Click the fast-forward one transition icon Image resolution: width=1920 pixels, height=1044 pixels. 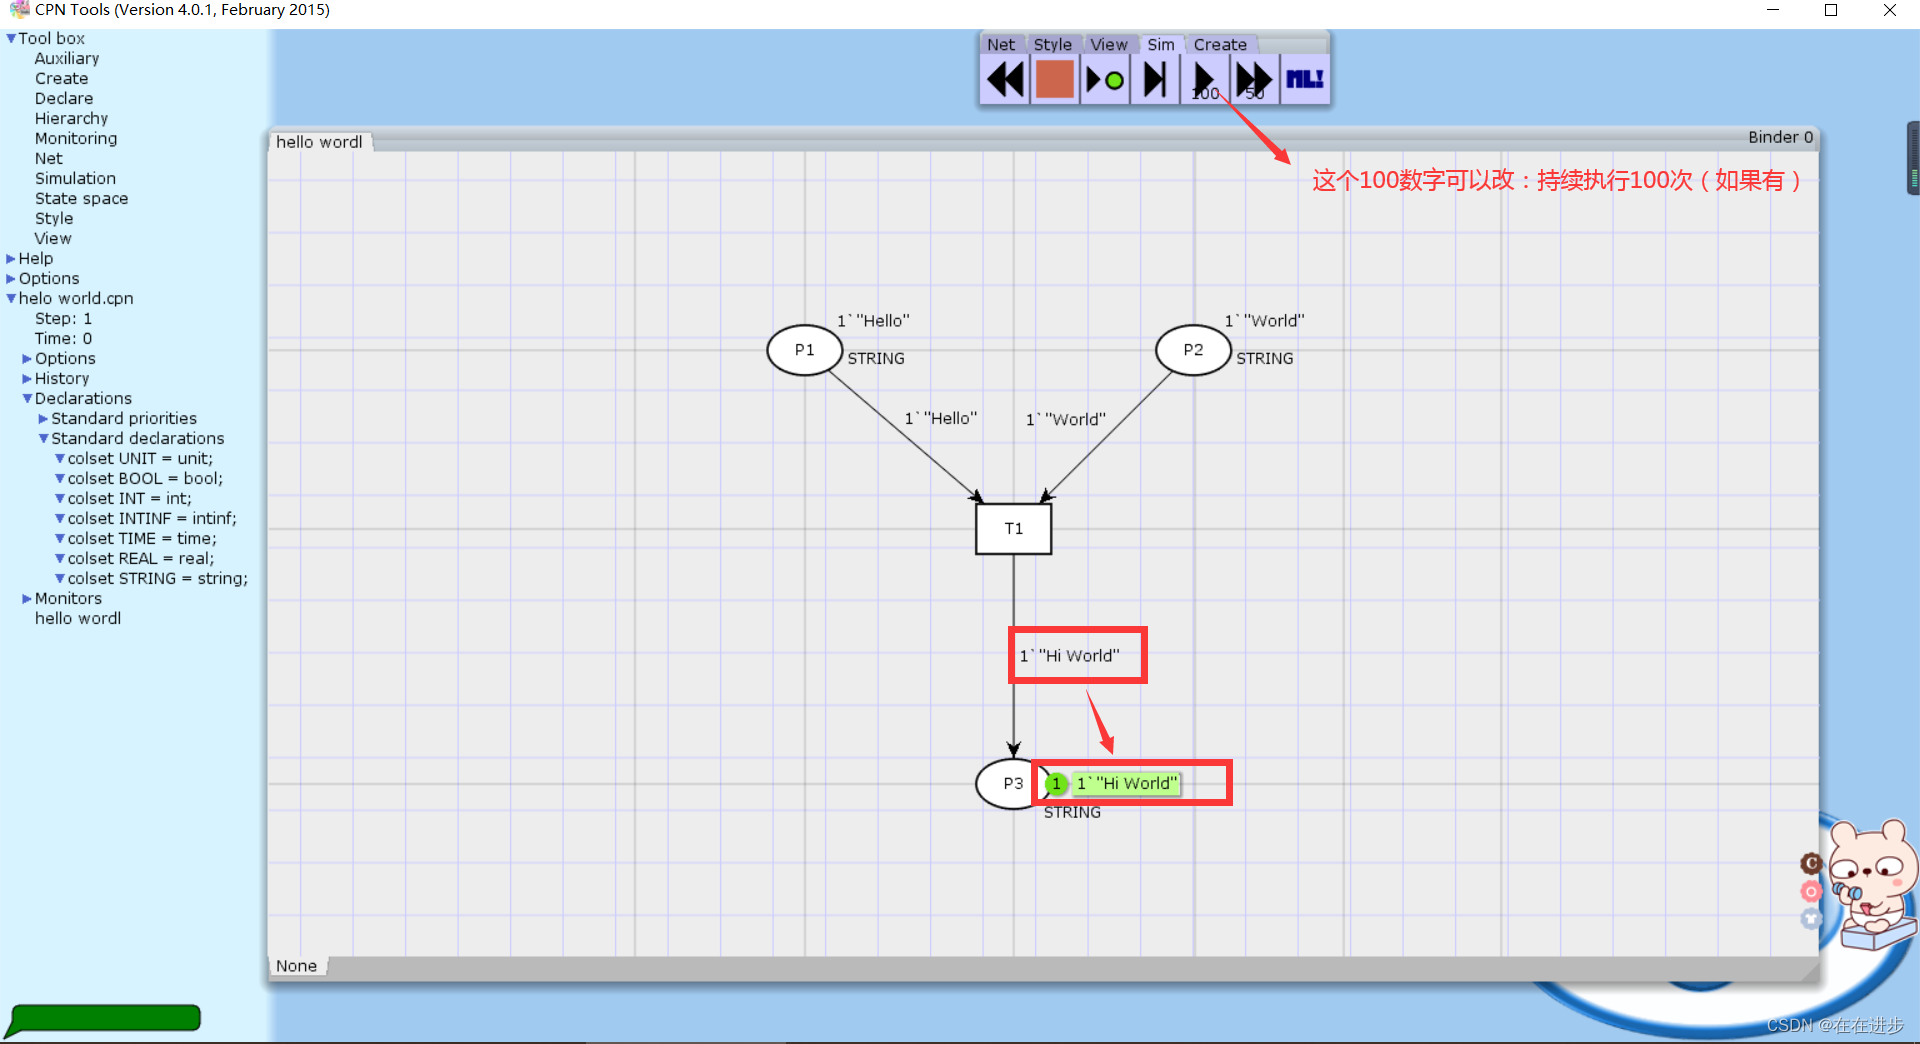point(1154,79)
